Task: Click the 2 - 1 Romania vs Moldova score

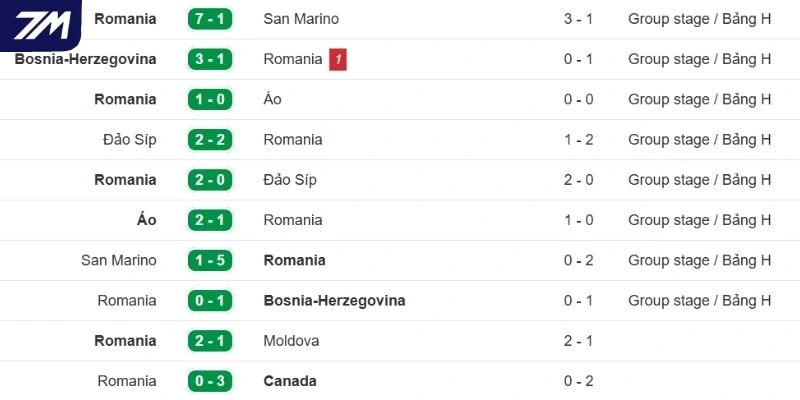Action: coord(210,341)
